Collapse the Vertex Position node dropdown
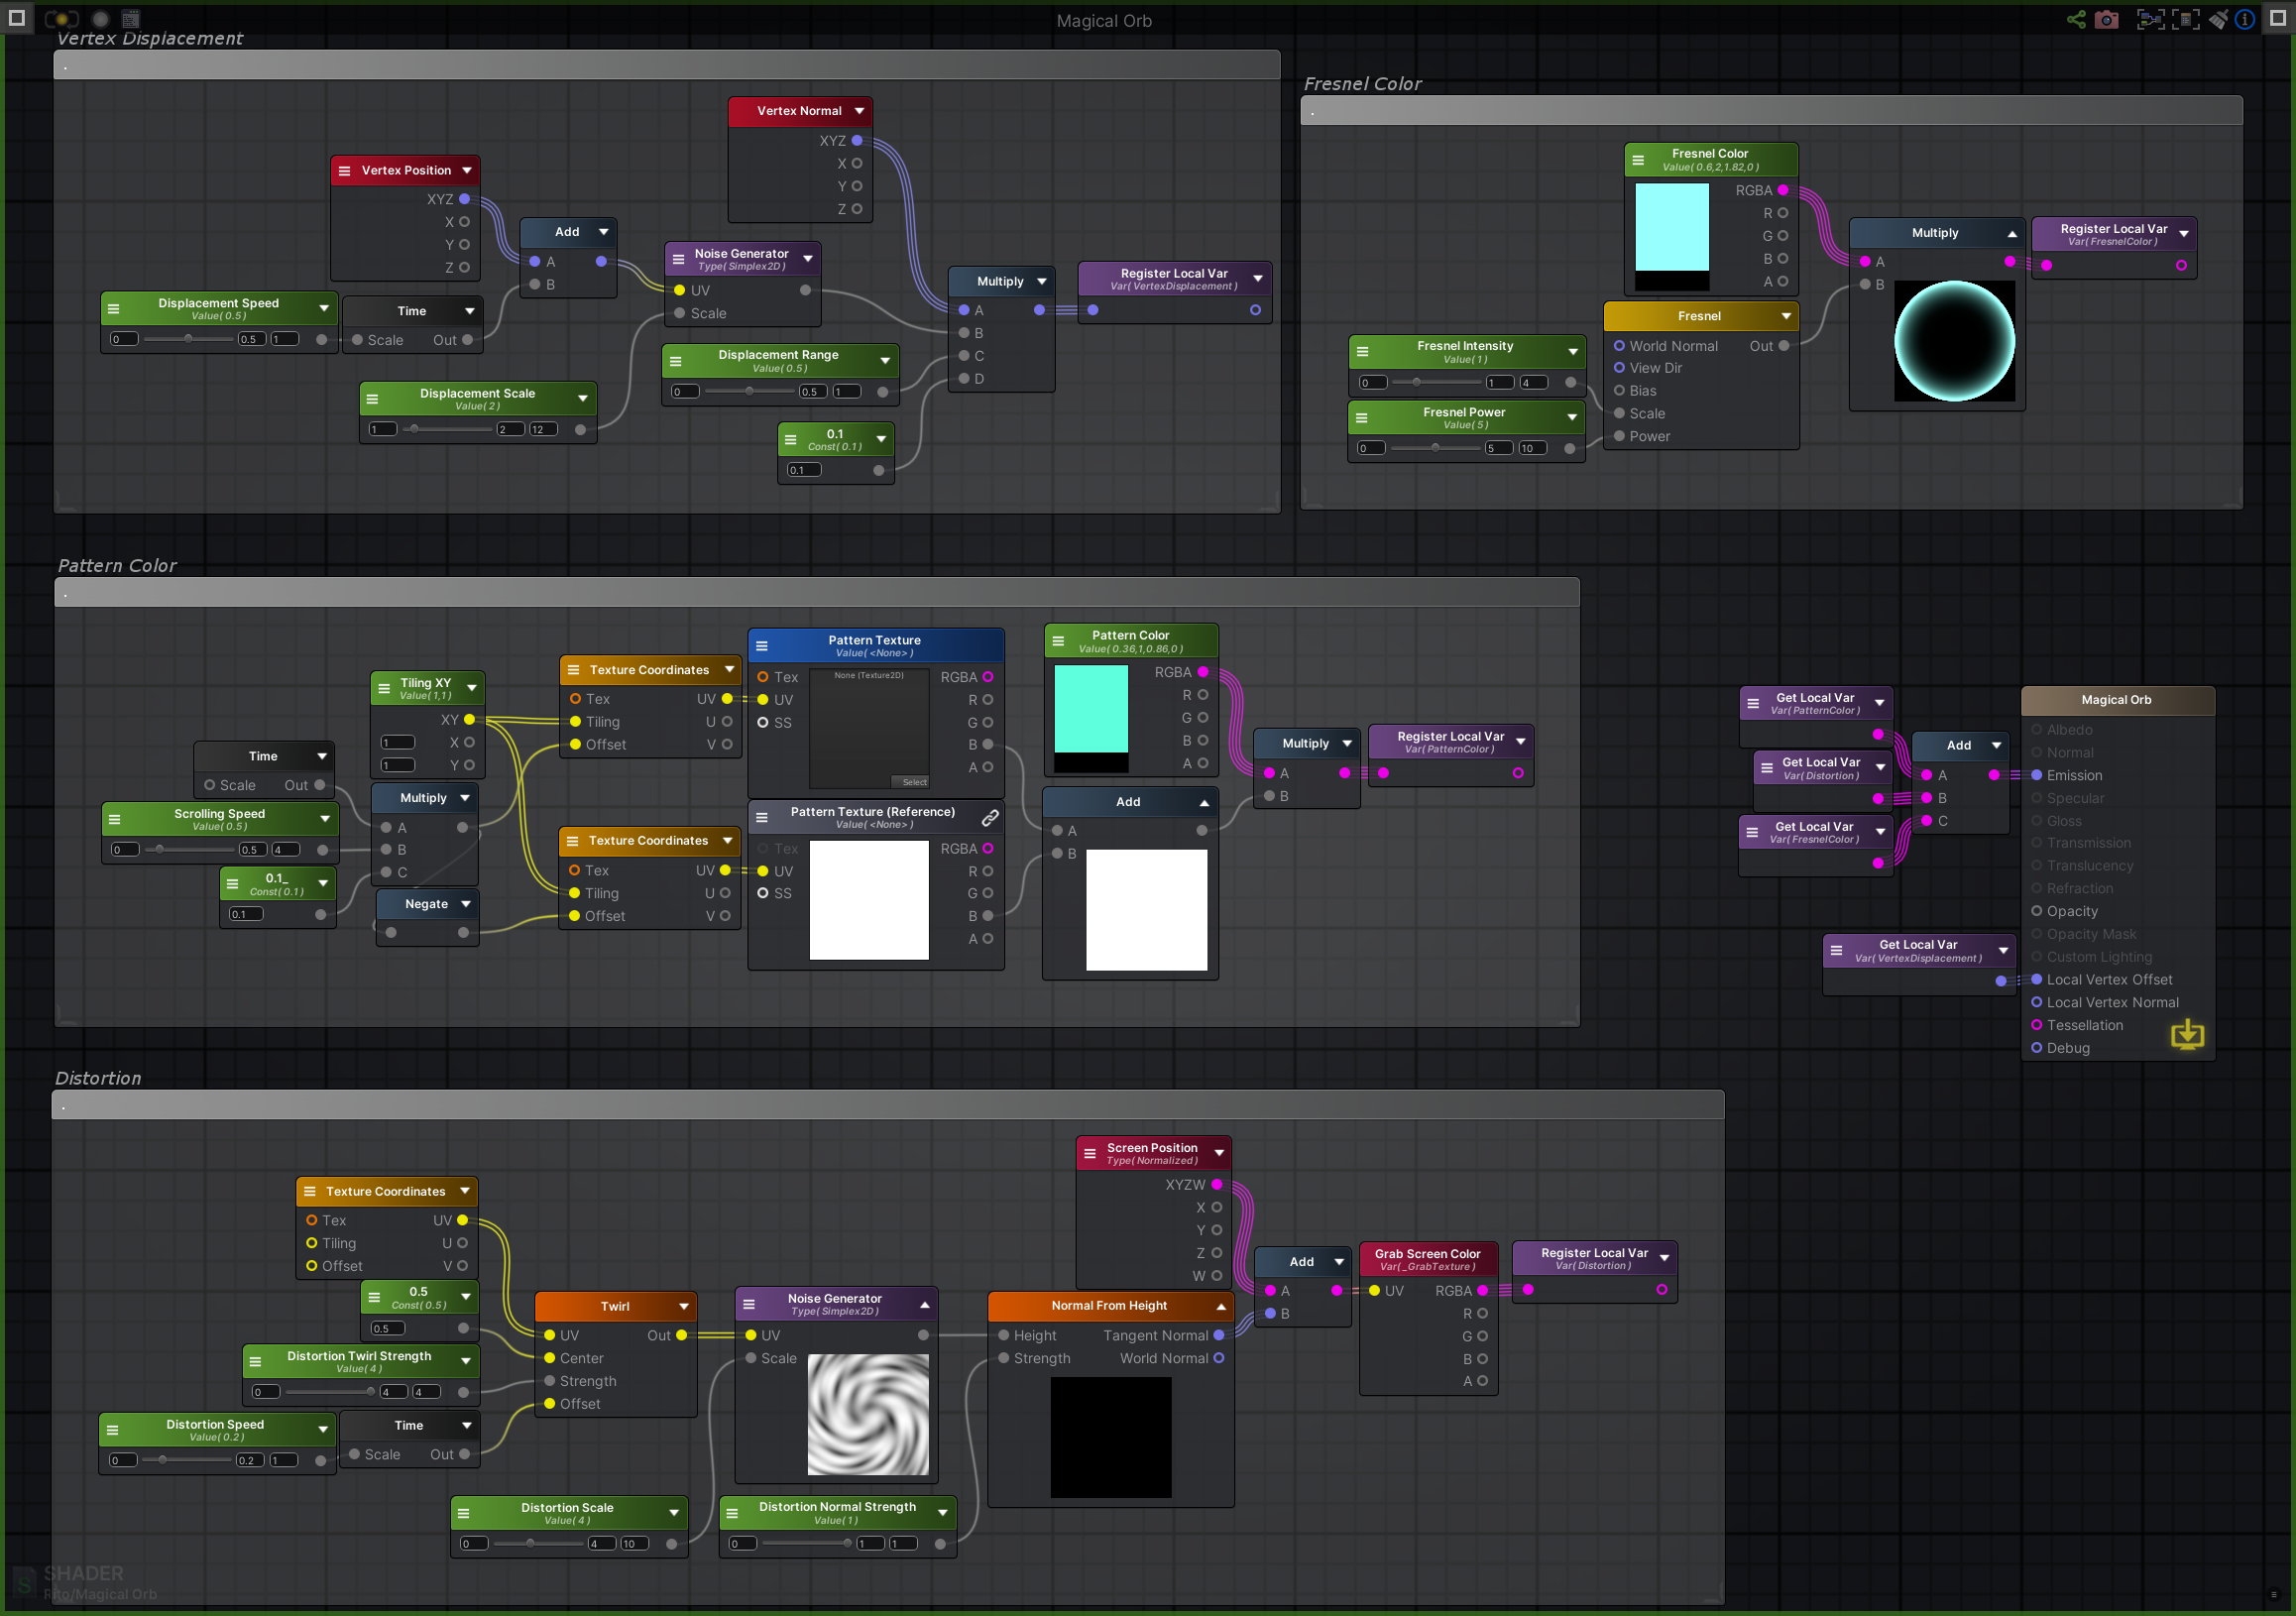2296x1616 pixels. [466, 170]
